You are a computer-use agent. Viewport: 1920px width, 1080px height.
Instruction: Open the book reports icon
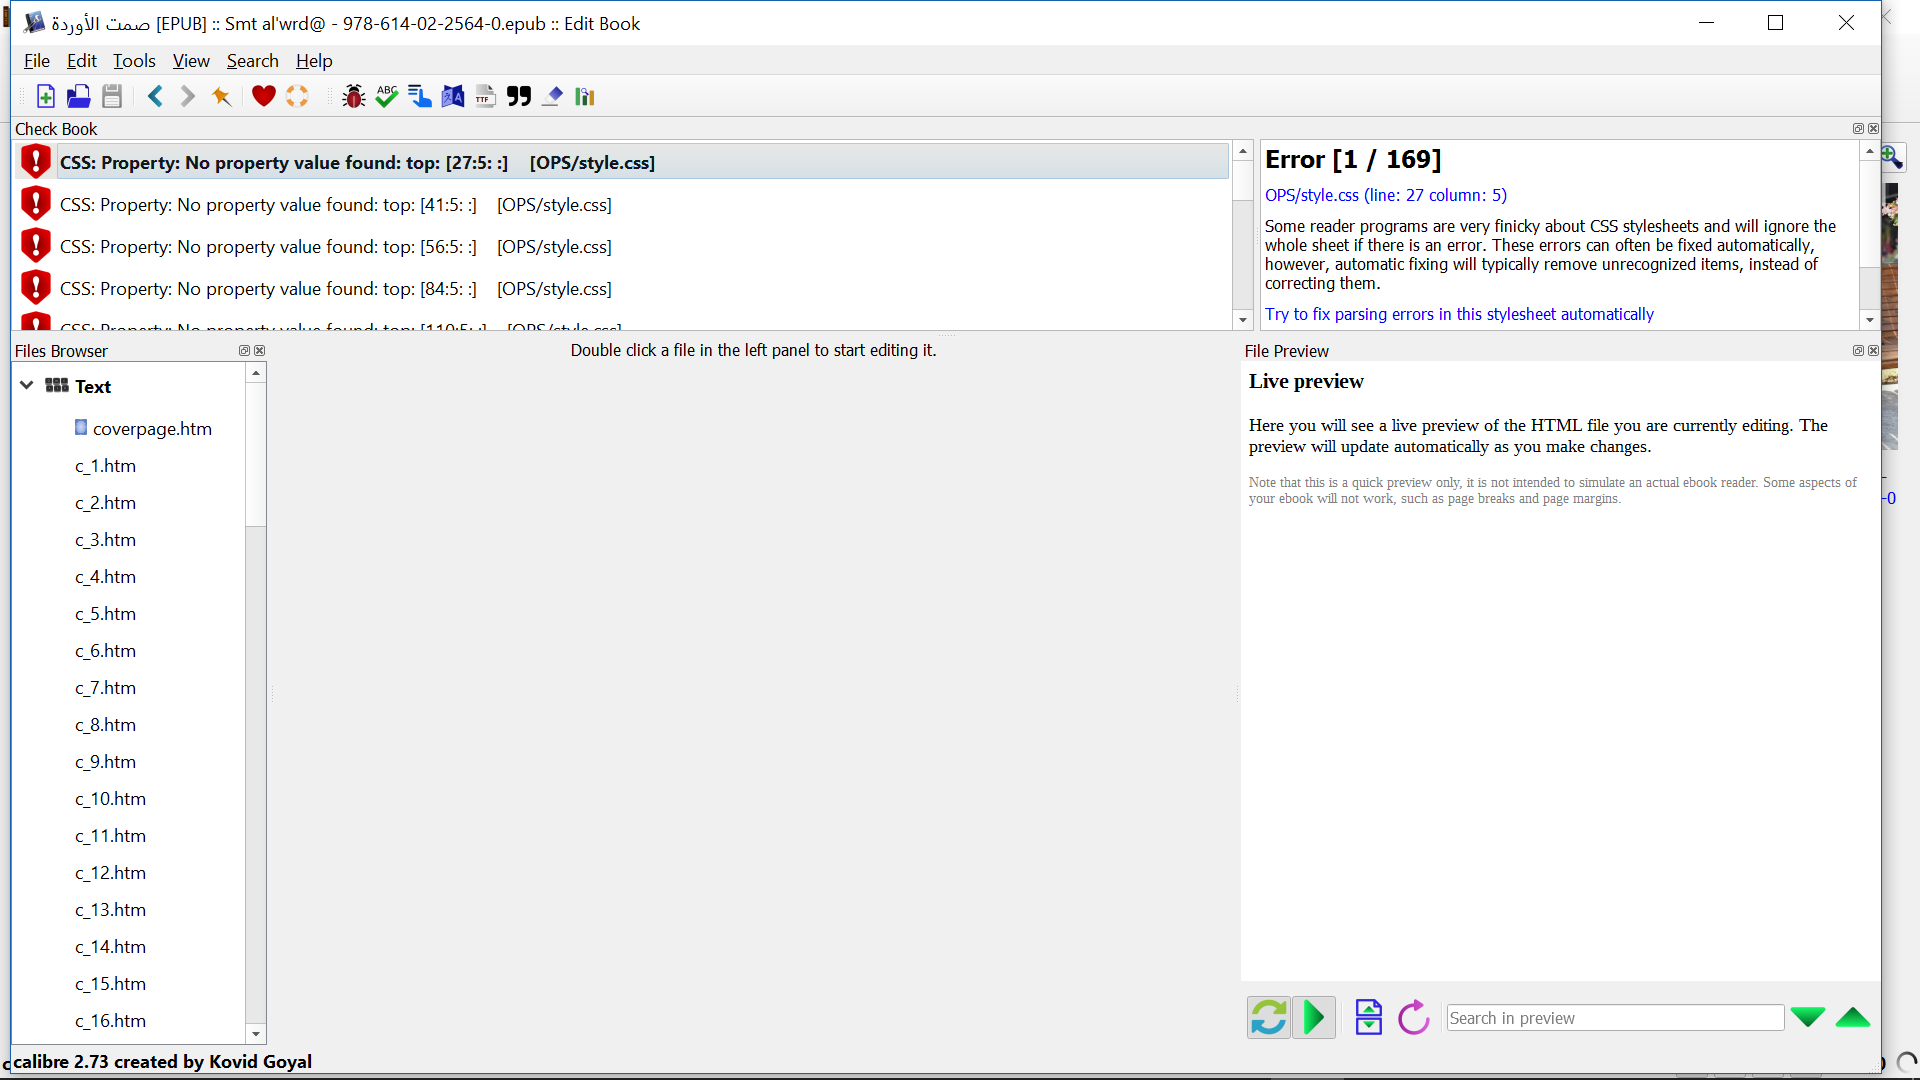[585, 96]
